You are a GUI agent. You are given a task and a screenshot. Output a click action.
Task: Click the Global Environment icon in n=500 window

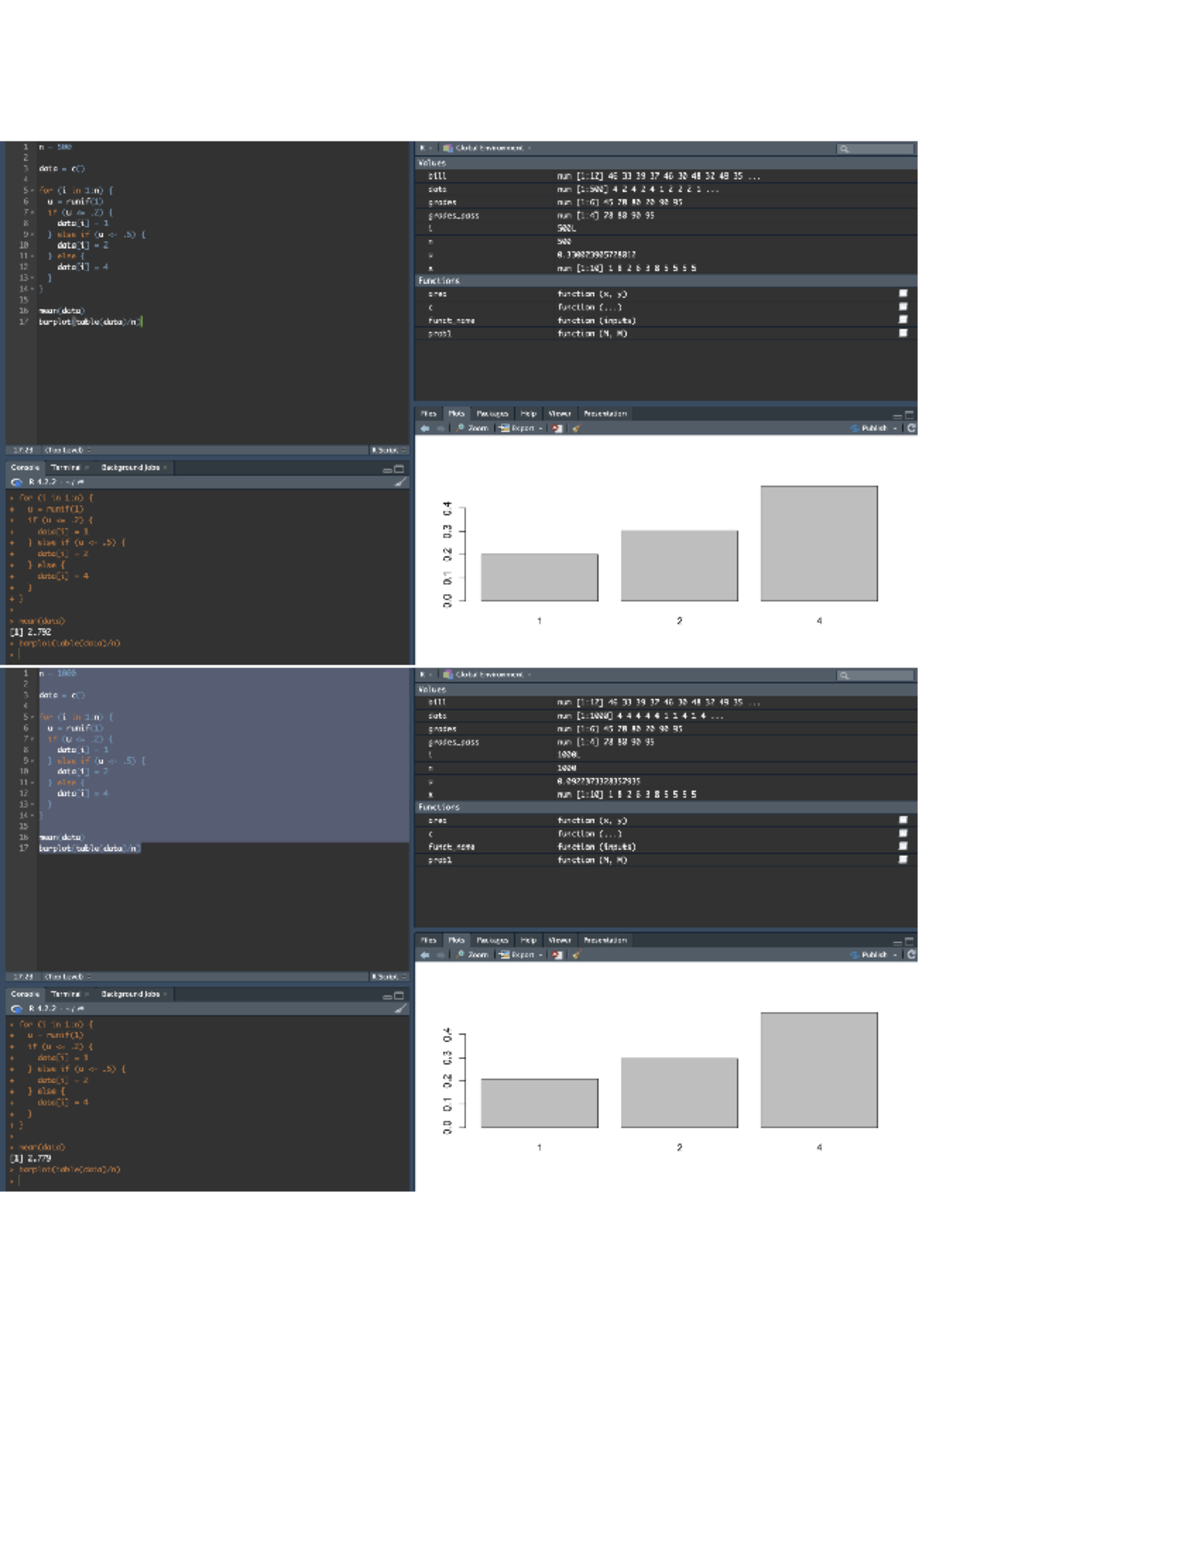point(448,148)
